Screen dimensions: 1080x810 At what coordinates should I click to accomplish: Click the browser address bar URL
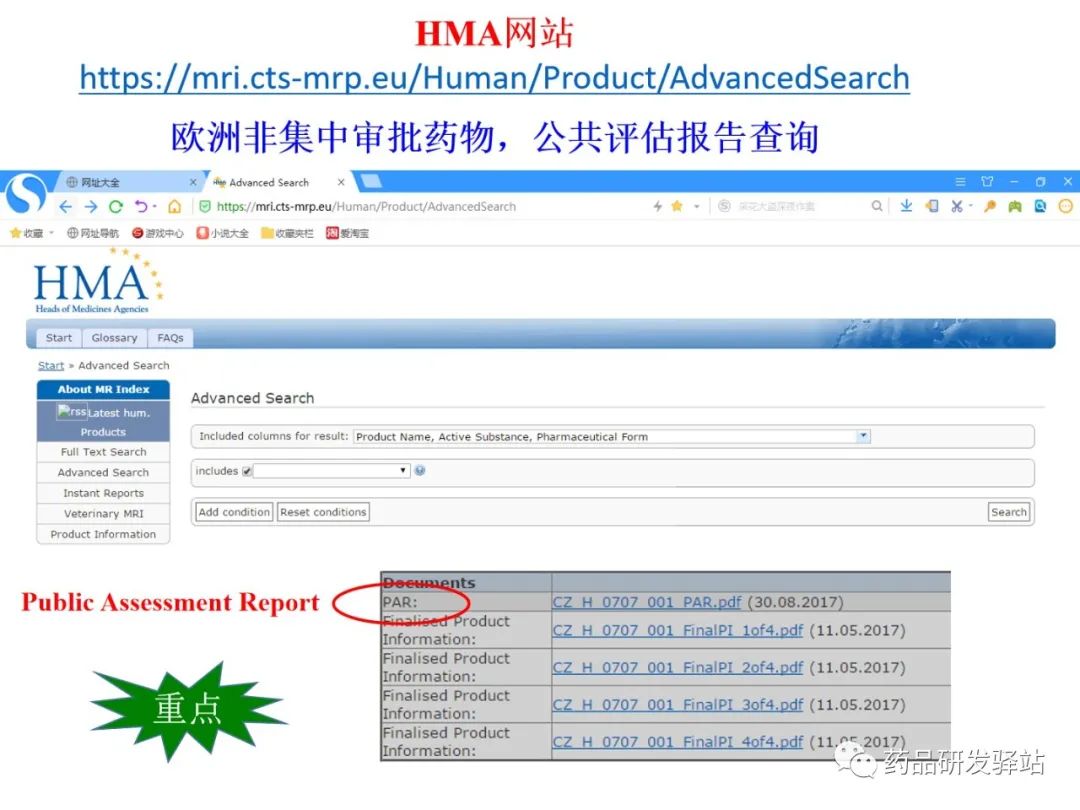(366, 207)
